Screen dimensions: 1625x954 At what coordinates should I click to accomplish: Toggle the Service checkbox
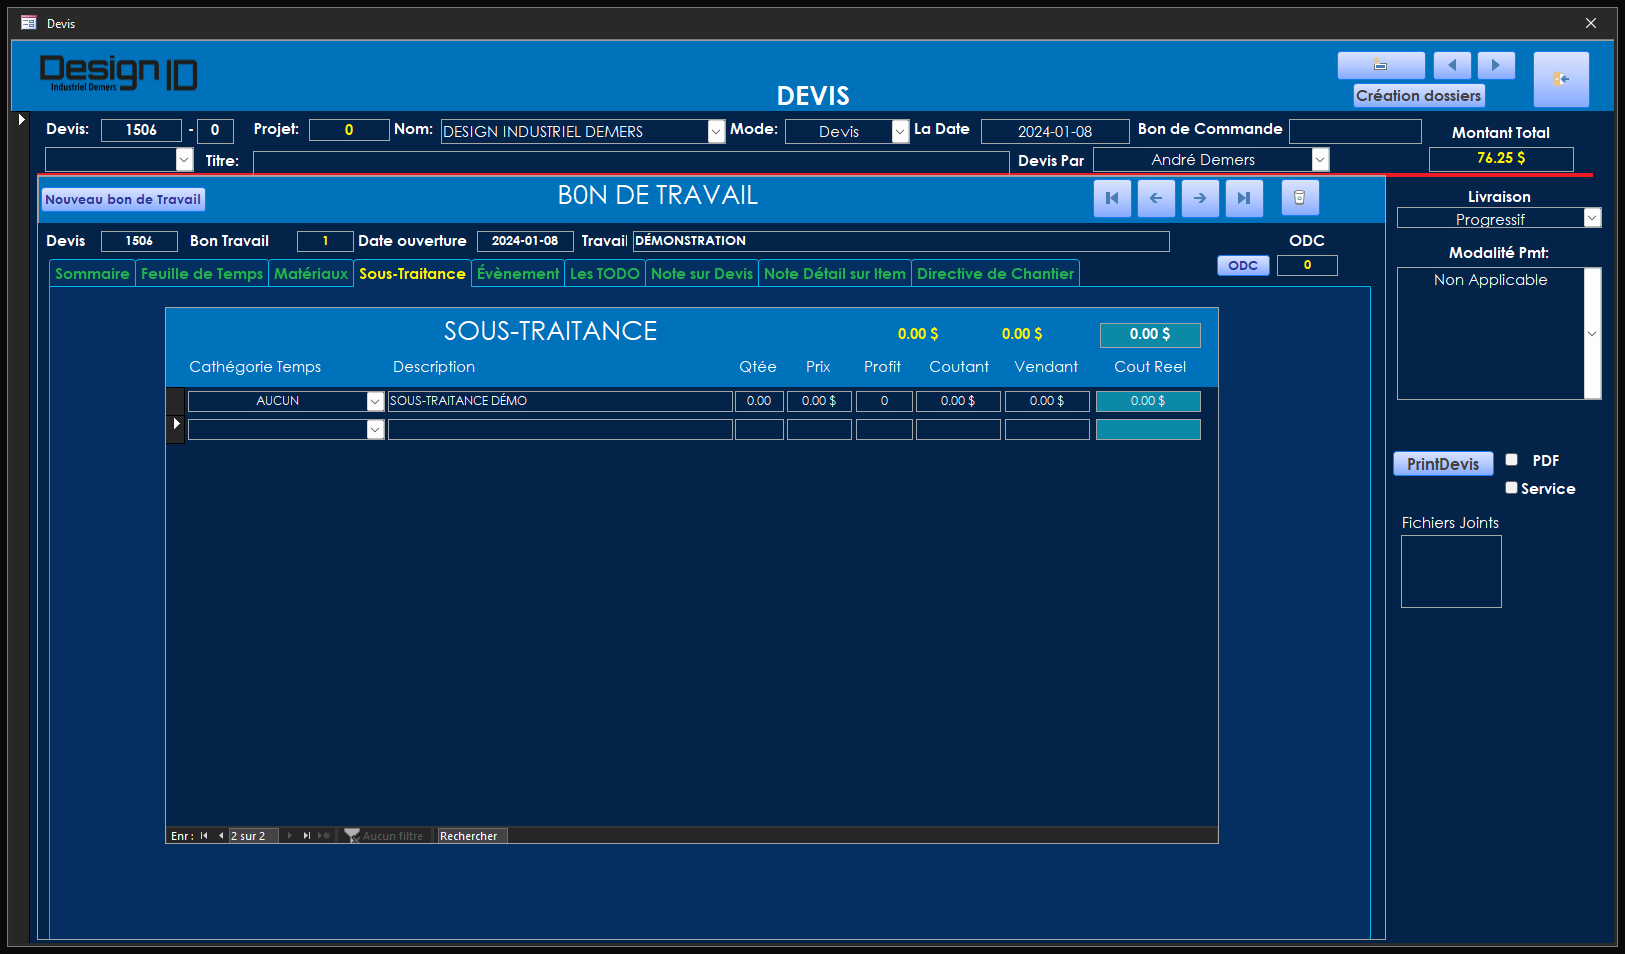click(x=1512, y=488)
